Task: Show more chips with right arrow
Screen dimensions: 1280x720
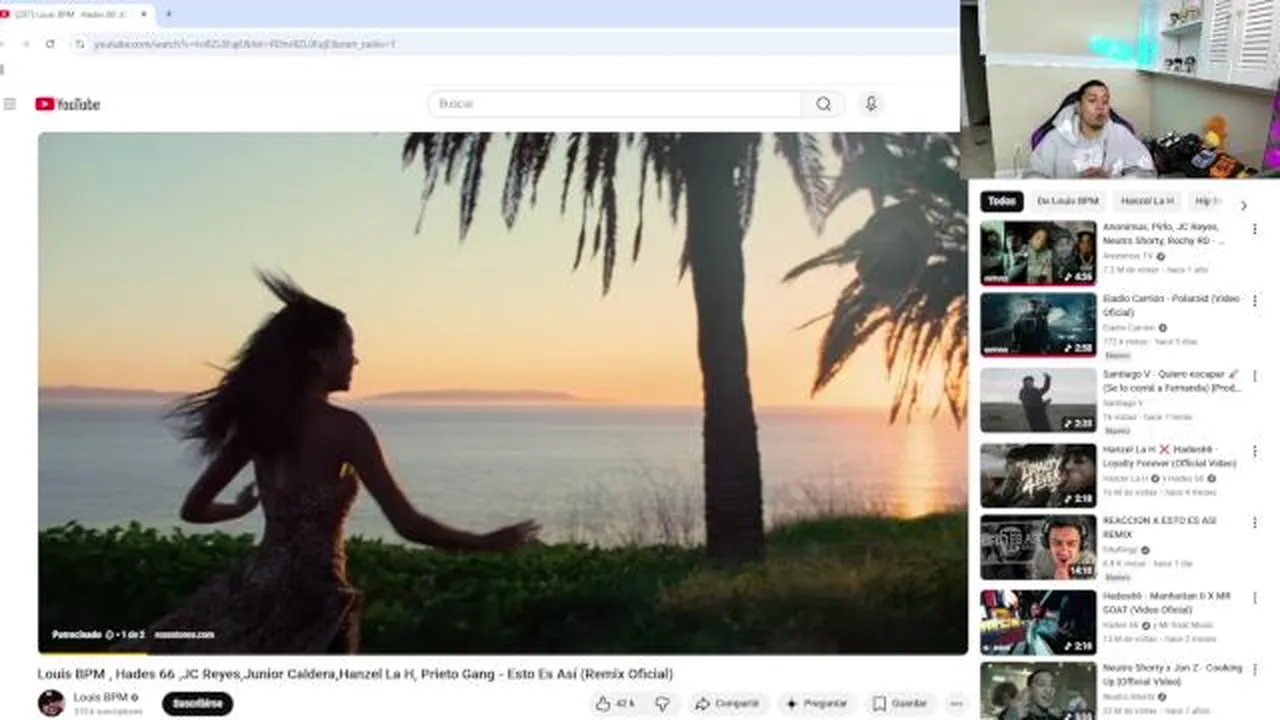Action: pos(1243,205)
